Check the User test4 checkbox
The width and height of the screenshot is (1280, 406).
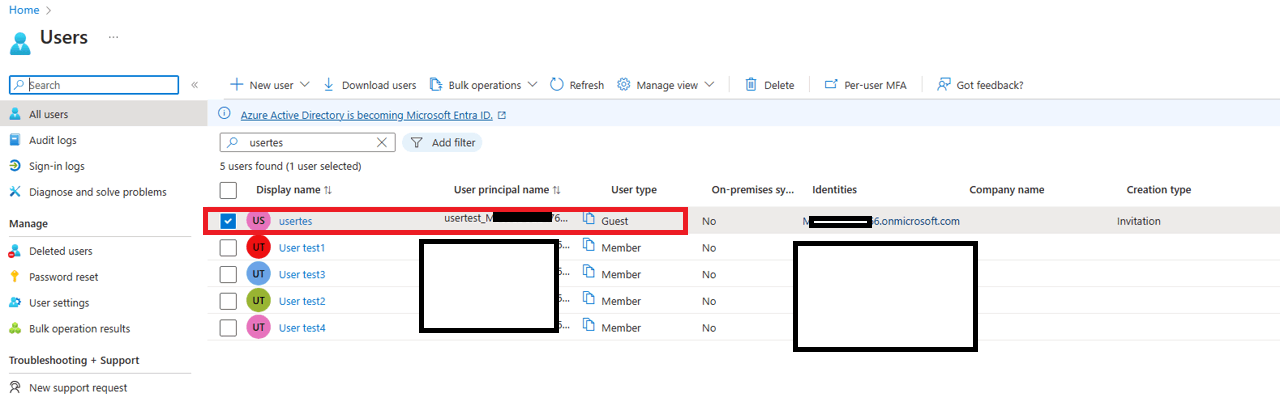click(x=228, y=328)
